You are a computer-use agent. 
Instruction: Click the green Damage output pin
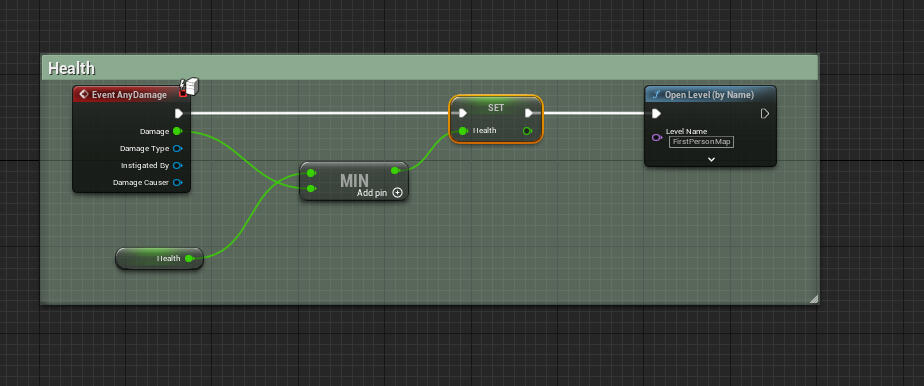coord(177,131)
